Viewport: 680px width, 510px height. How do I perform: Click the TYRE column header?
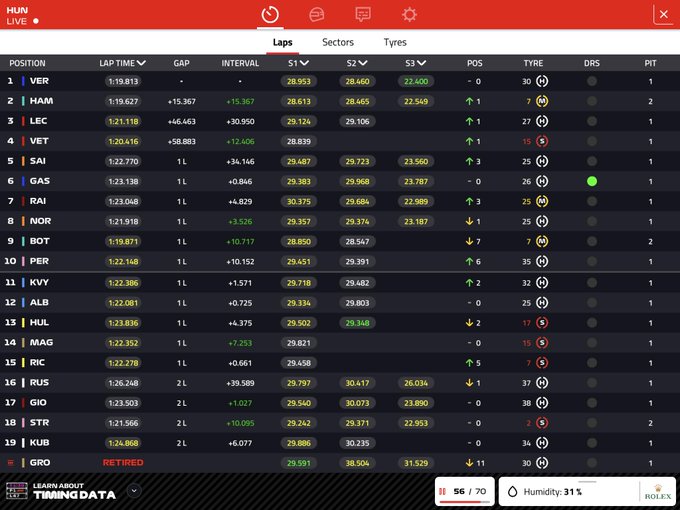[x=533, y=63]
